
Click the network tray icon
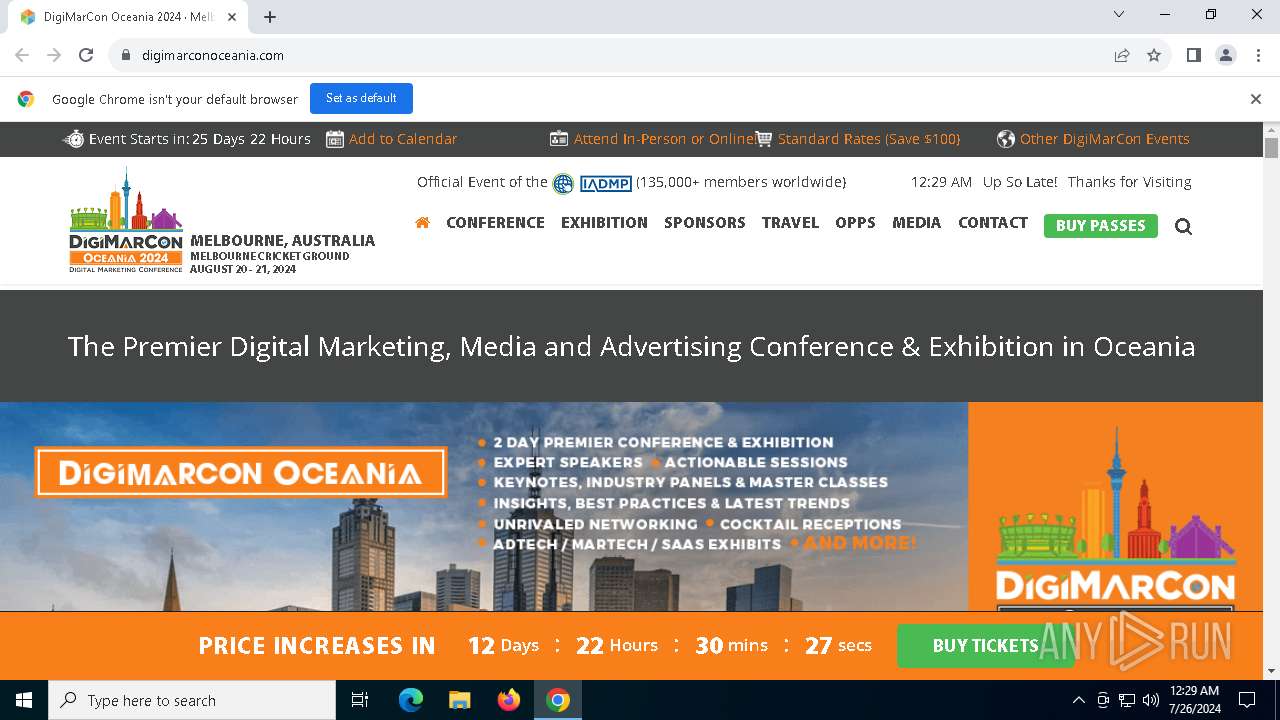click(x=1127, y=700)
